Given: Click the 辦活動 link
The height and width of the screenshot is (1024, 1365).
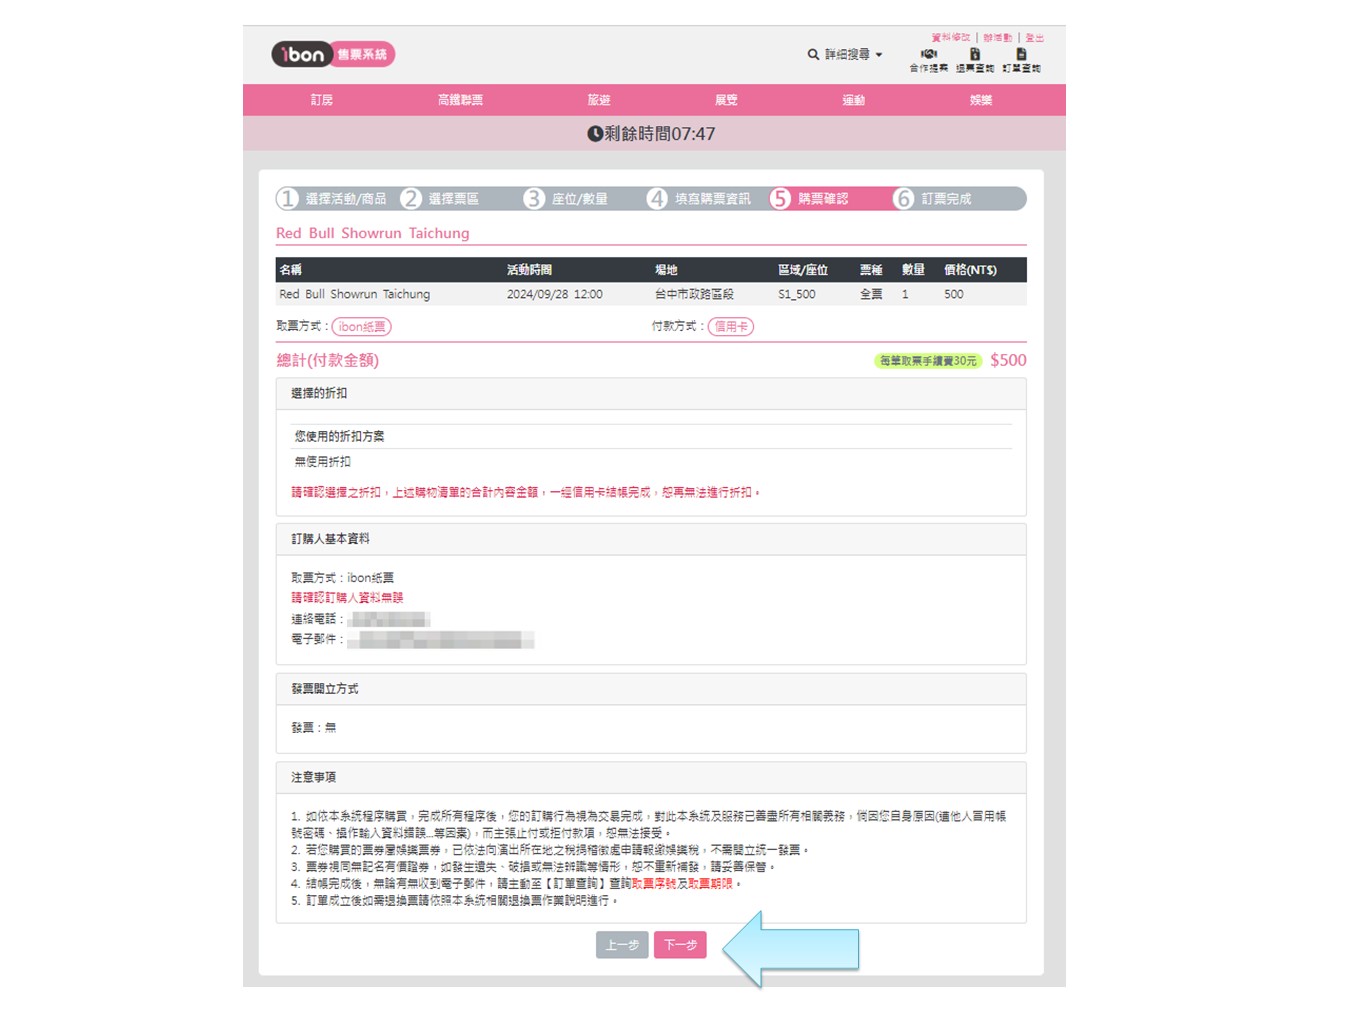Looking at the screenshot, I should coord(997,37).
